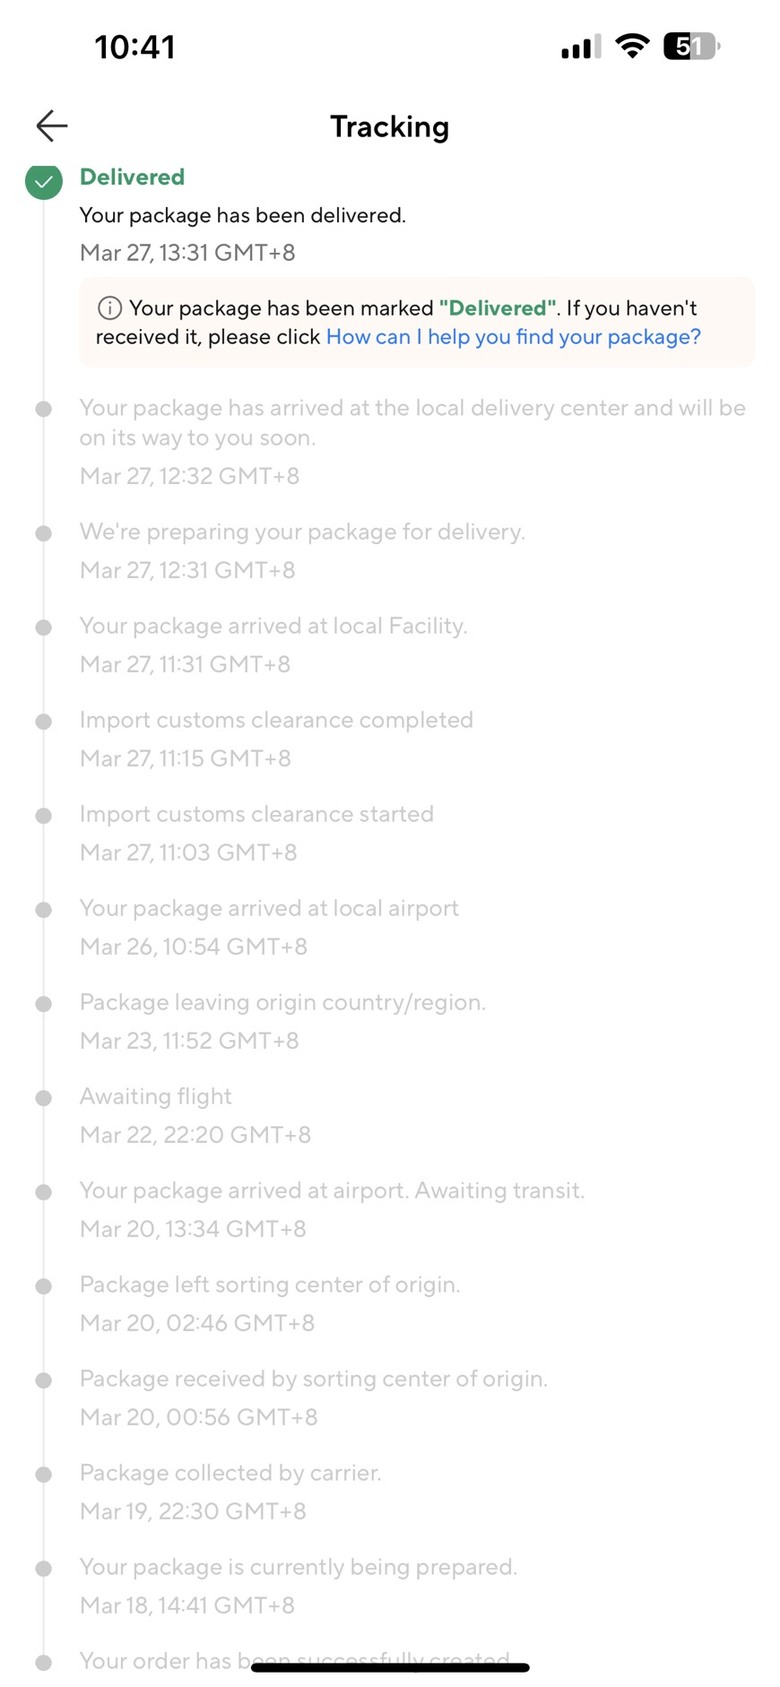This screenshot has height=1687, width=780.
Task: Tap the info icon in the notice
Action: pyautogui.click(x=109, y=308)
